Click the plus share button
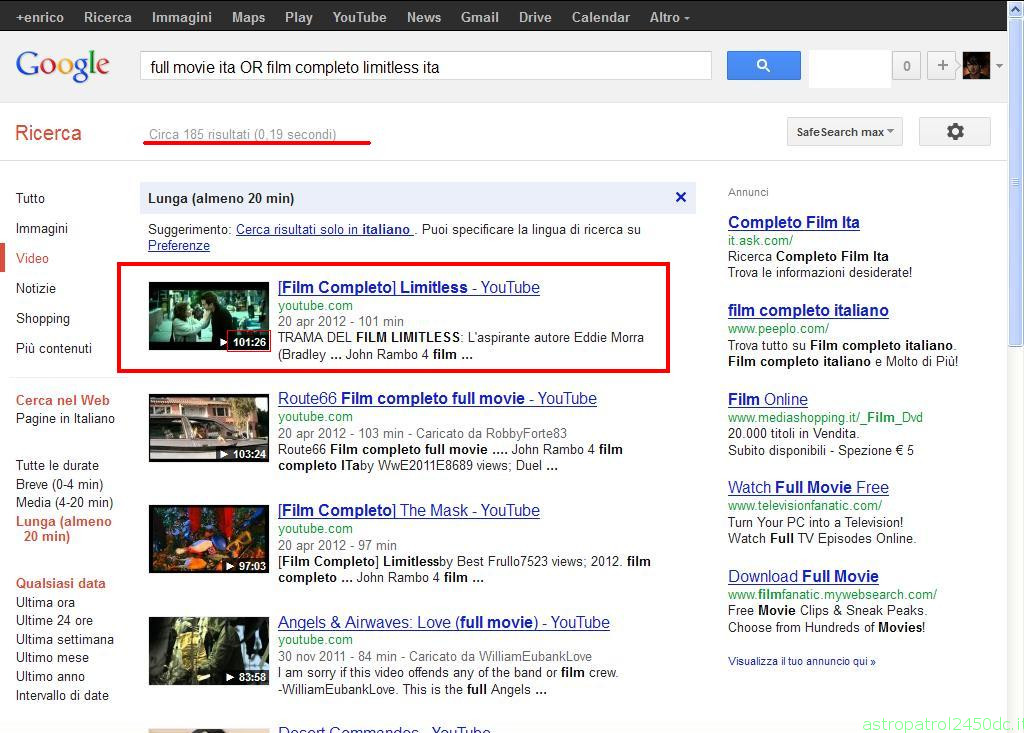This screenshot has height=733, width=1024. (942, 65)
